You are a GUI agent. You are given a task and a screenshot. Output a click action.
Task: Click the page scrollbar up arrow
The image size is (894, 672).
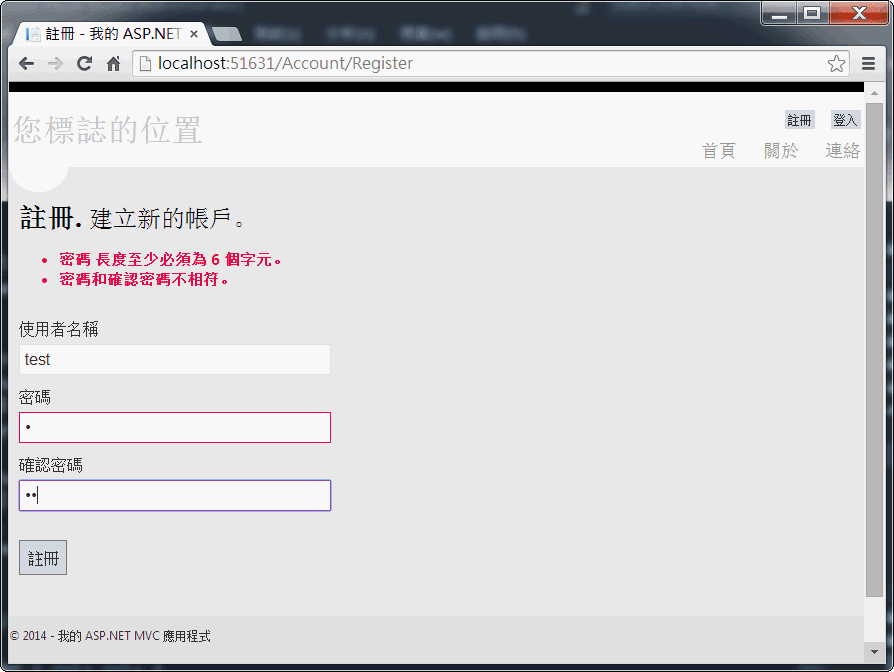click(874, 93)
